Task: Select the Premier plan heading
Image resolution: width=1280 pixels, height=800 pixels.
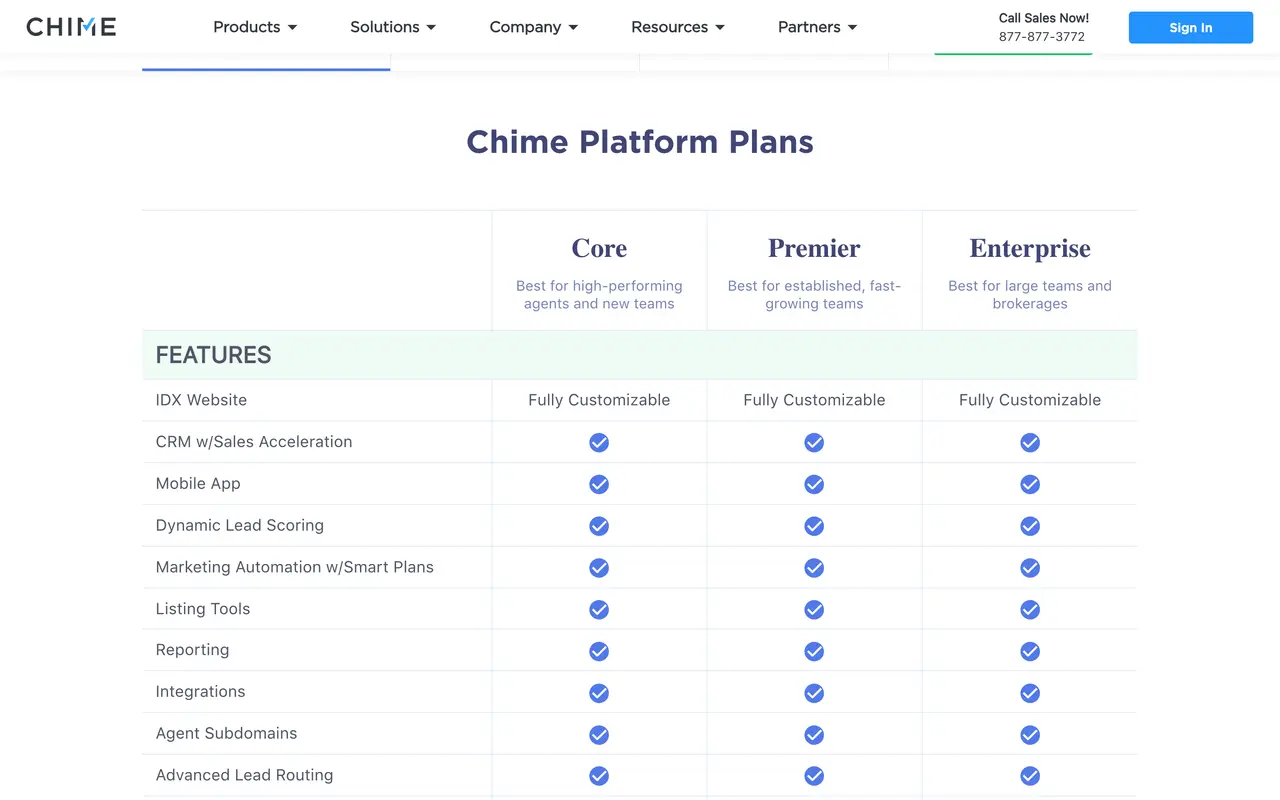Action: point(814,248)
